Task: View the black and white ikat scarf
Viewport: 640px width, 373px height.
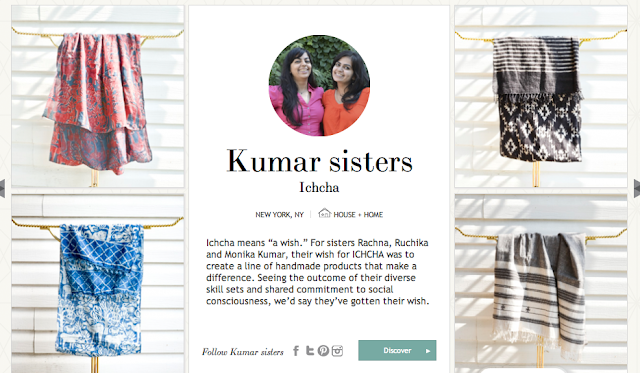Action: coord(541,96)
